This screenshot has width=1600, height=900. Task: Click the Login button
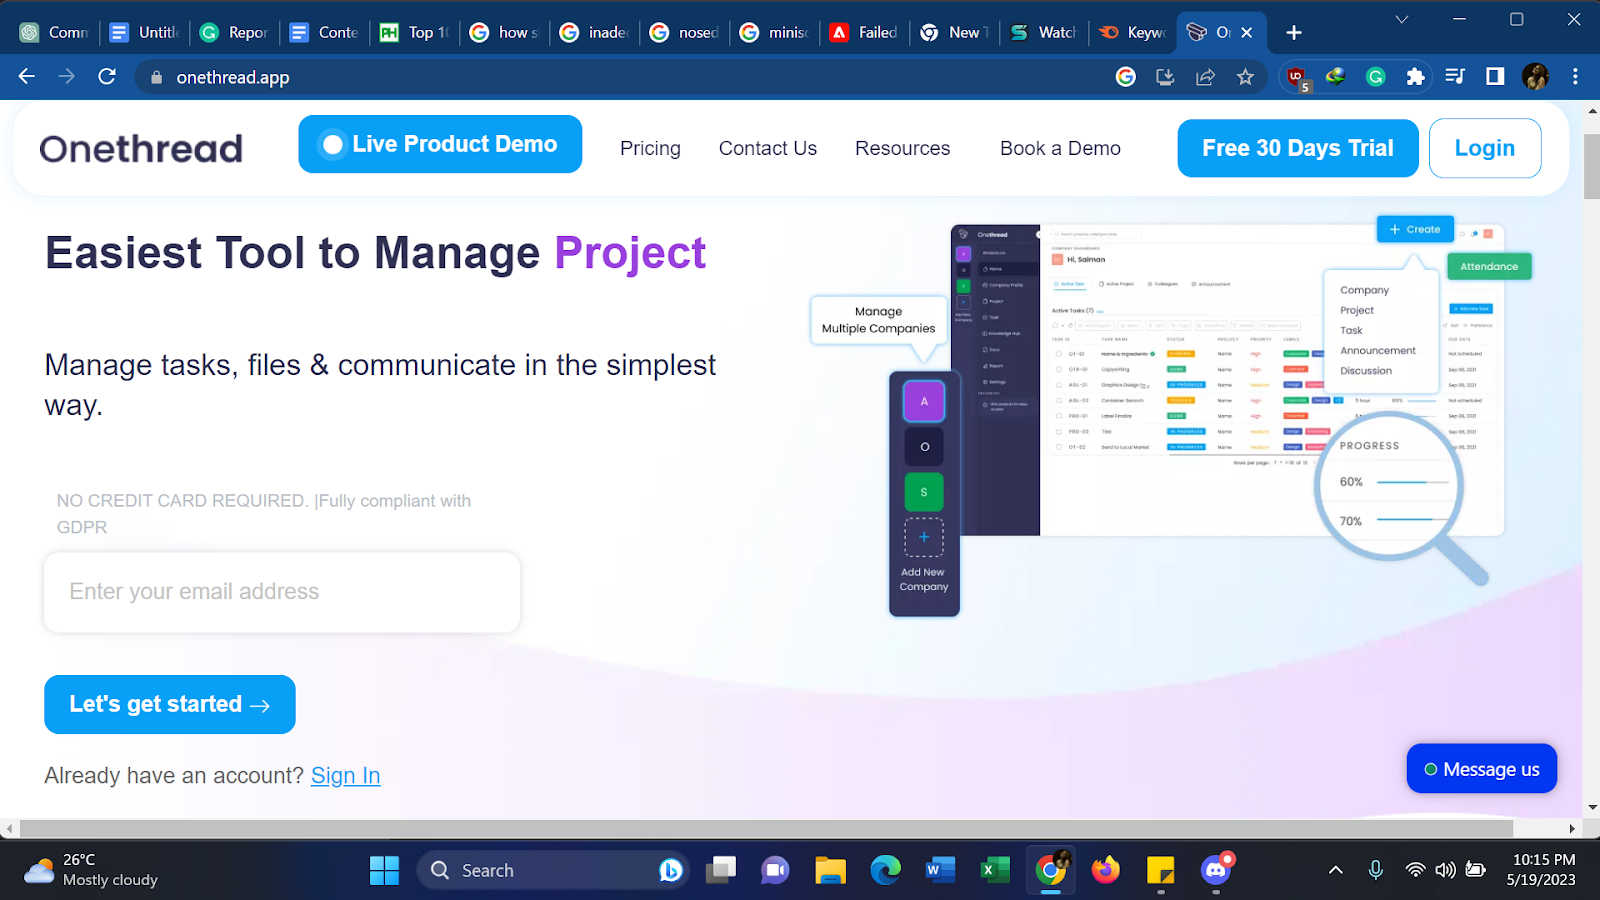(1485, 148)
